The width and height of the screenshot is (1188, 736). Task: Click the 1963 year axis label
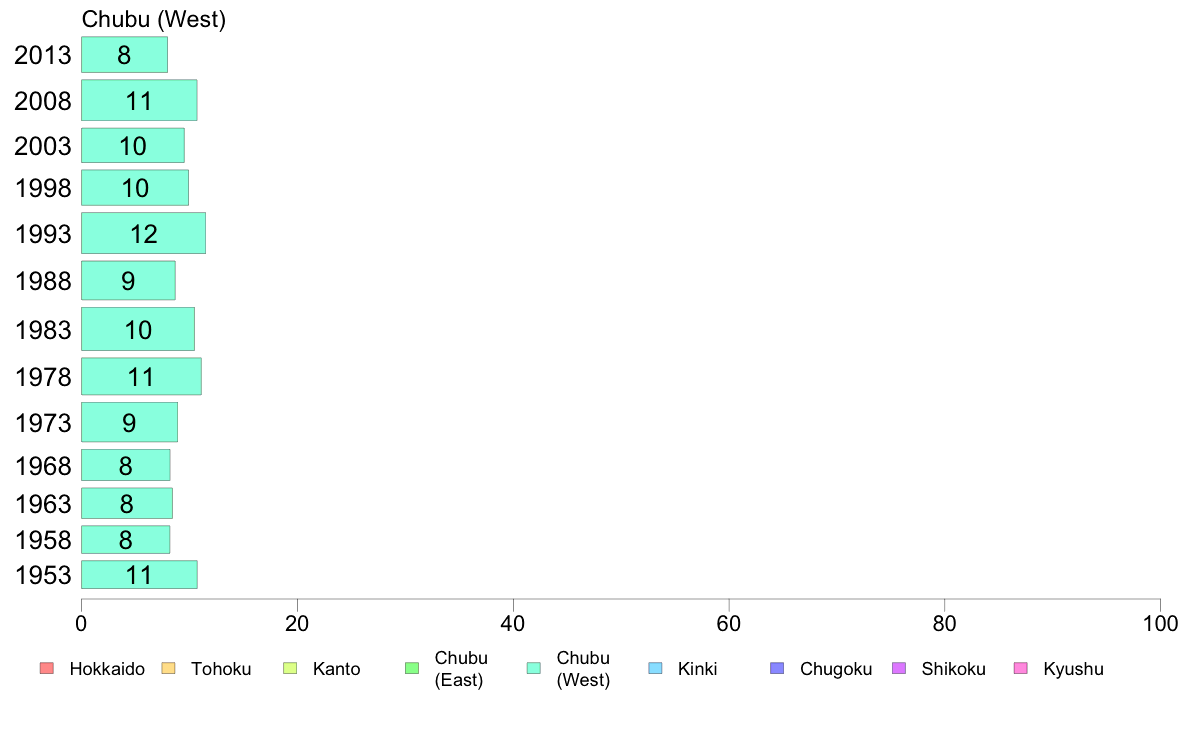click(43, 503)
